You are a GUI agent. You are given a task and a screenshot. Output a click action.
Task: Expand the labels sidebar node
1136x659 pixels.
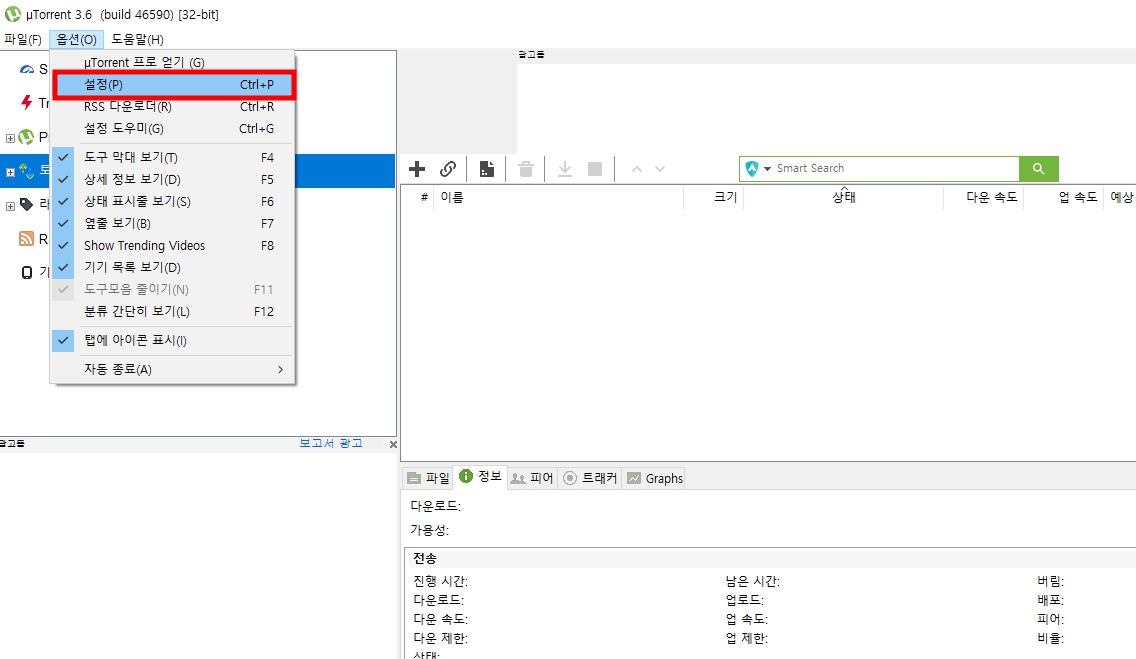tap(10, 206)
